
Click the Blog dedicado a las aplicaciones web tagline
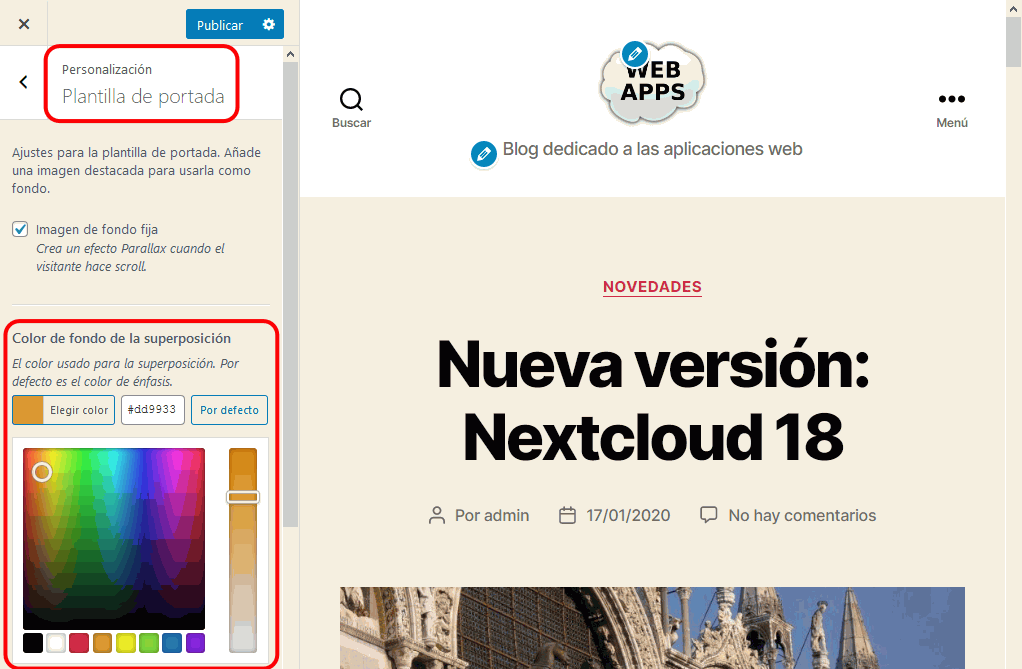652,149
